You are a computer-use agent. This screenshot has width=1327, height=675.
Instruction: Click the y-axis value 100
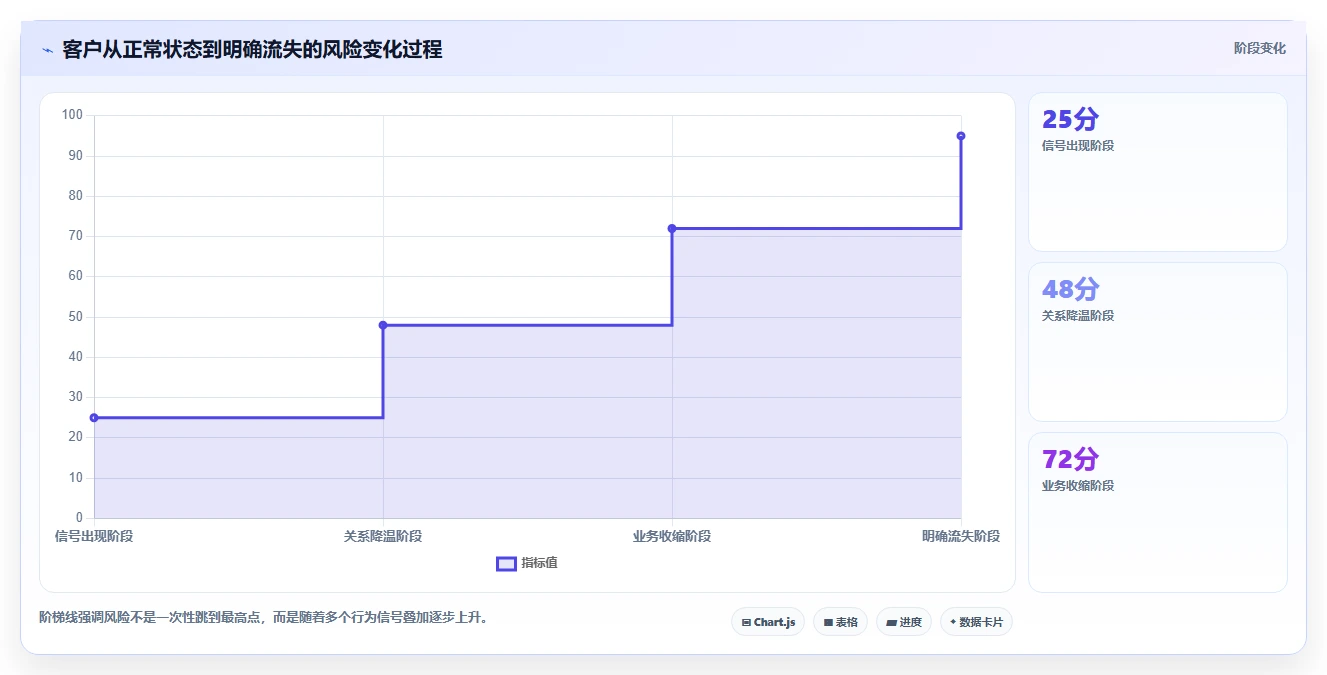(72, 115)
